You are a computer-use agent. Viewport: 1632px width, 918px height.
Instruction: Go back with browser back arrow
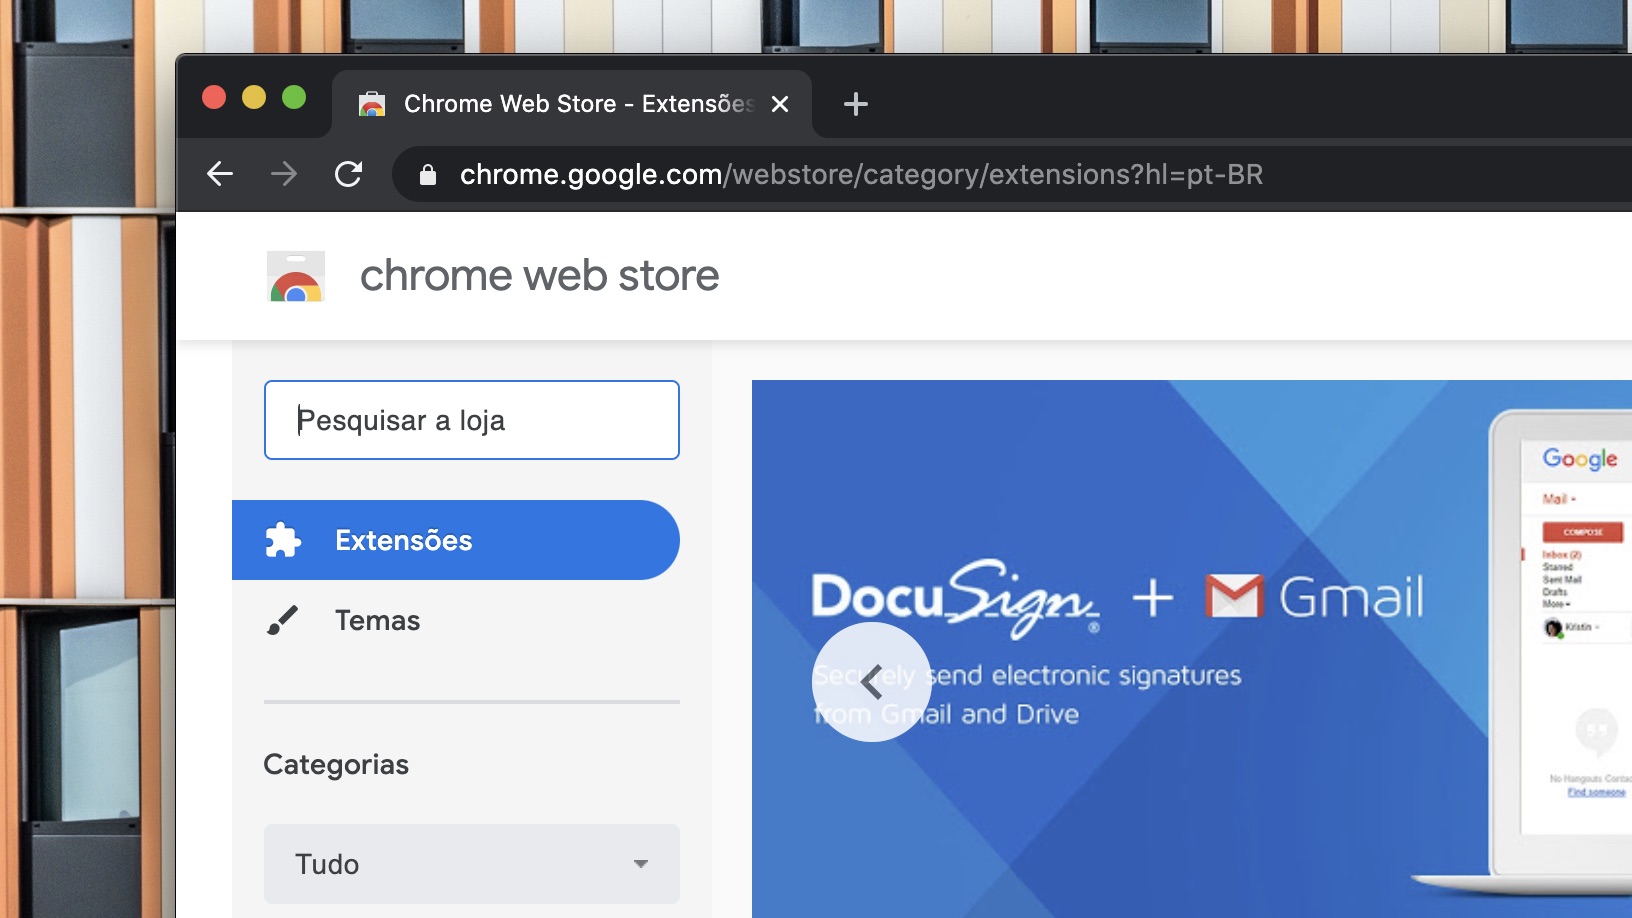click(220, 174)
